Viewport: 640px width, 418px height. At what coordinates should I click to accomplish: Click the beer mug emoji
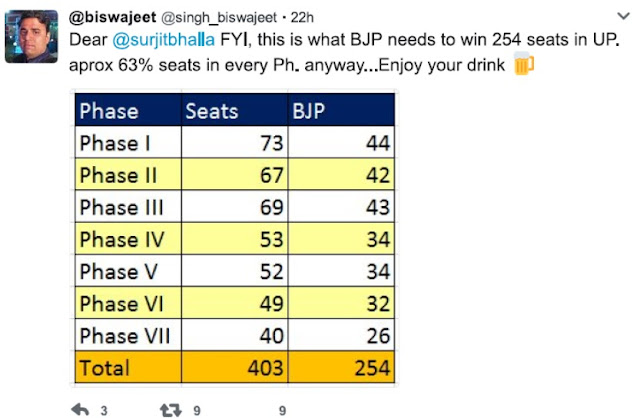[x=523, y=63]
